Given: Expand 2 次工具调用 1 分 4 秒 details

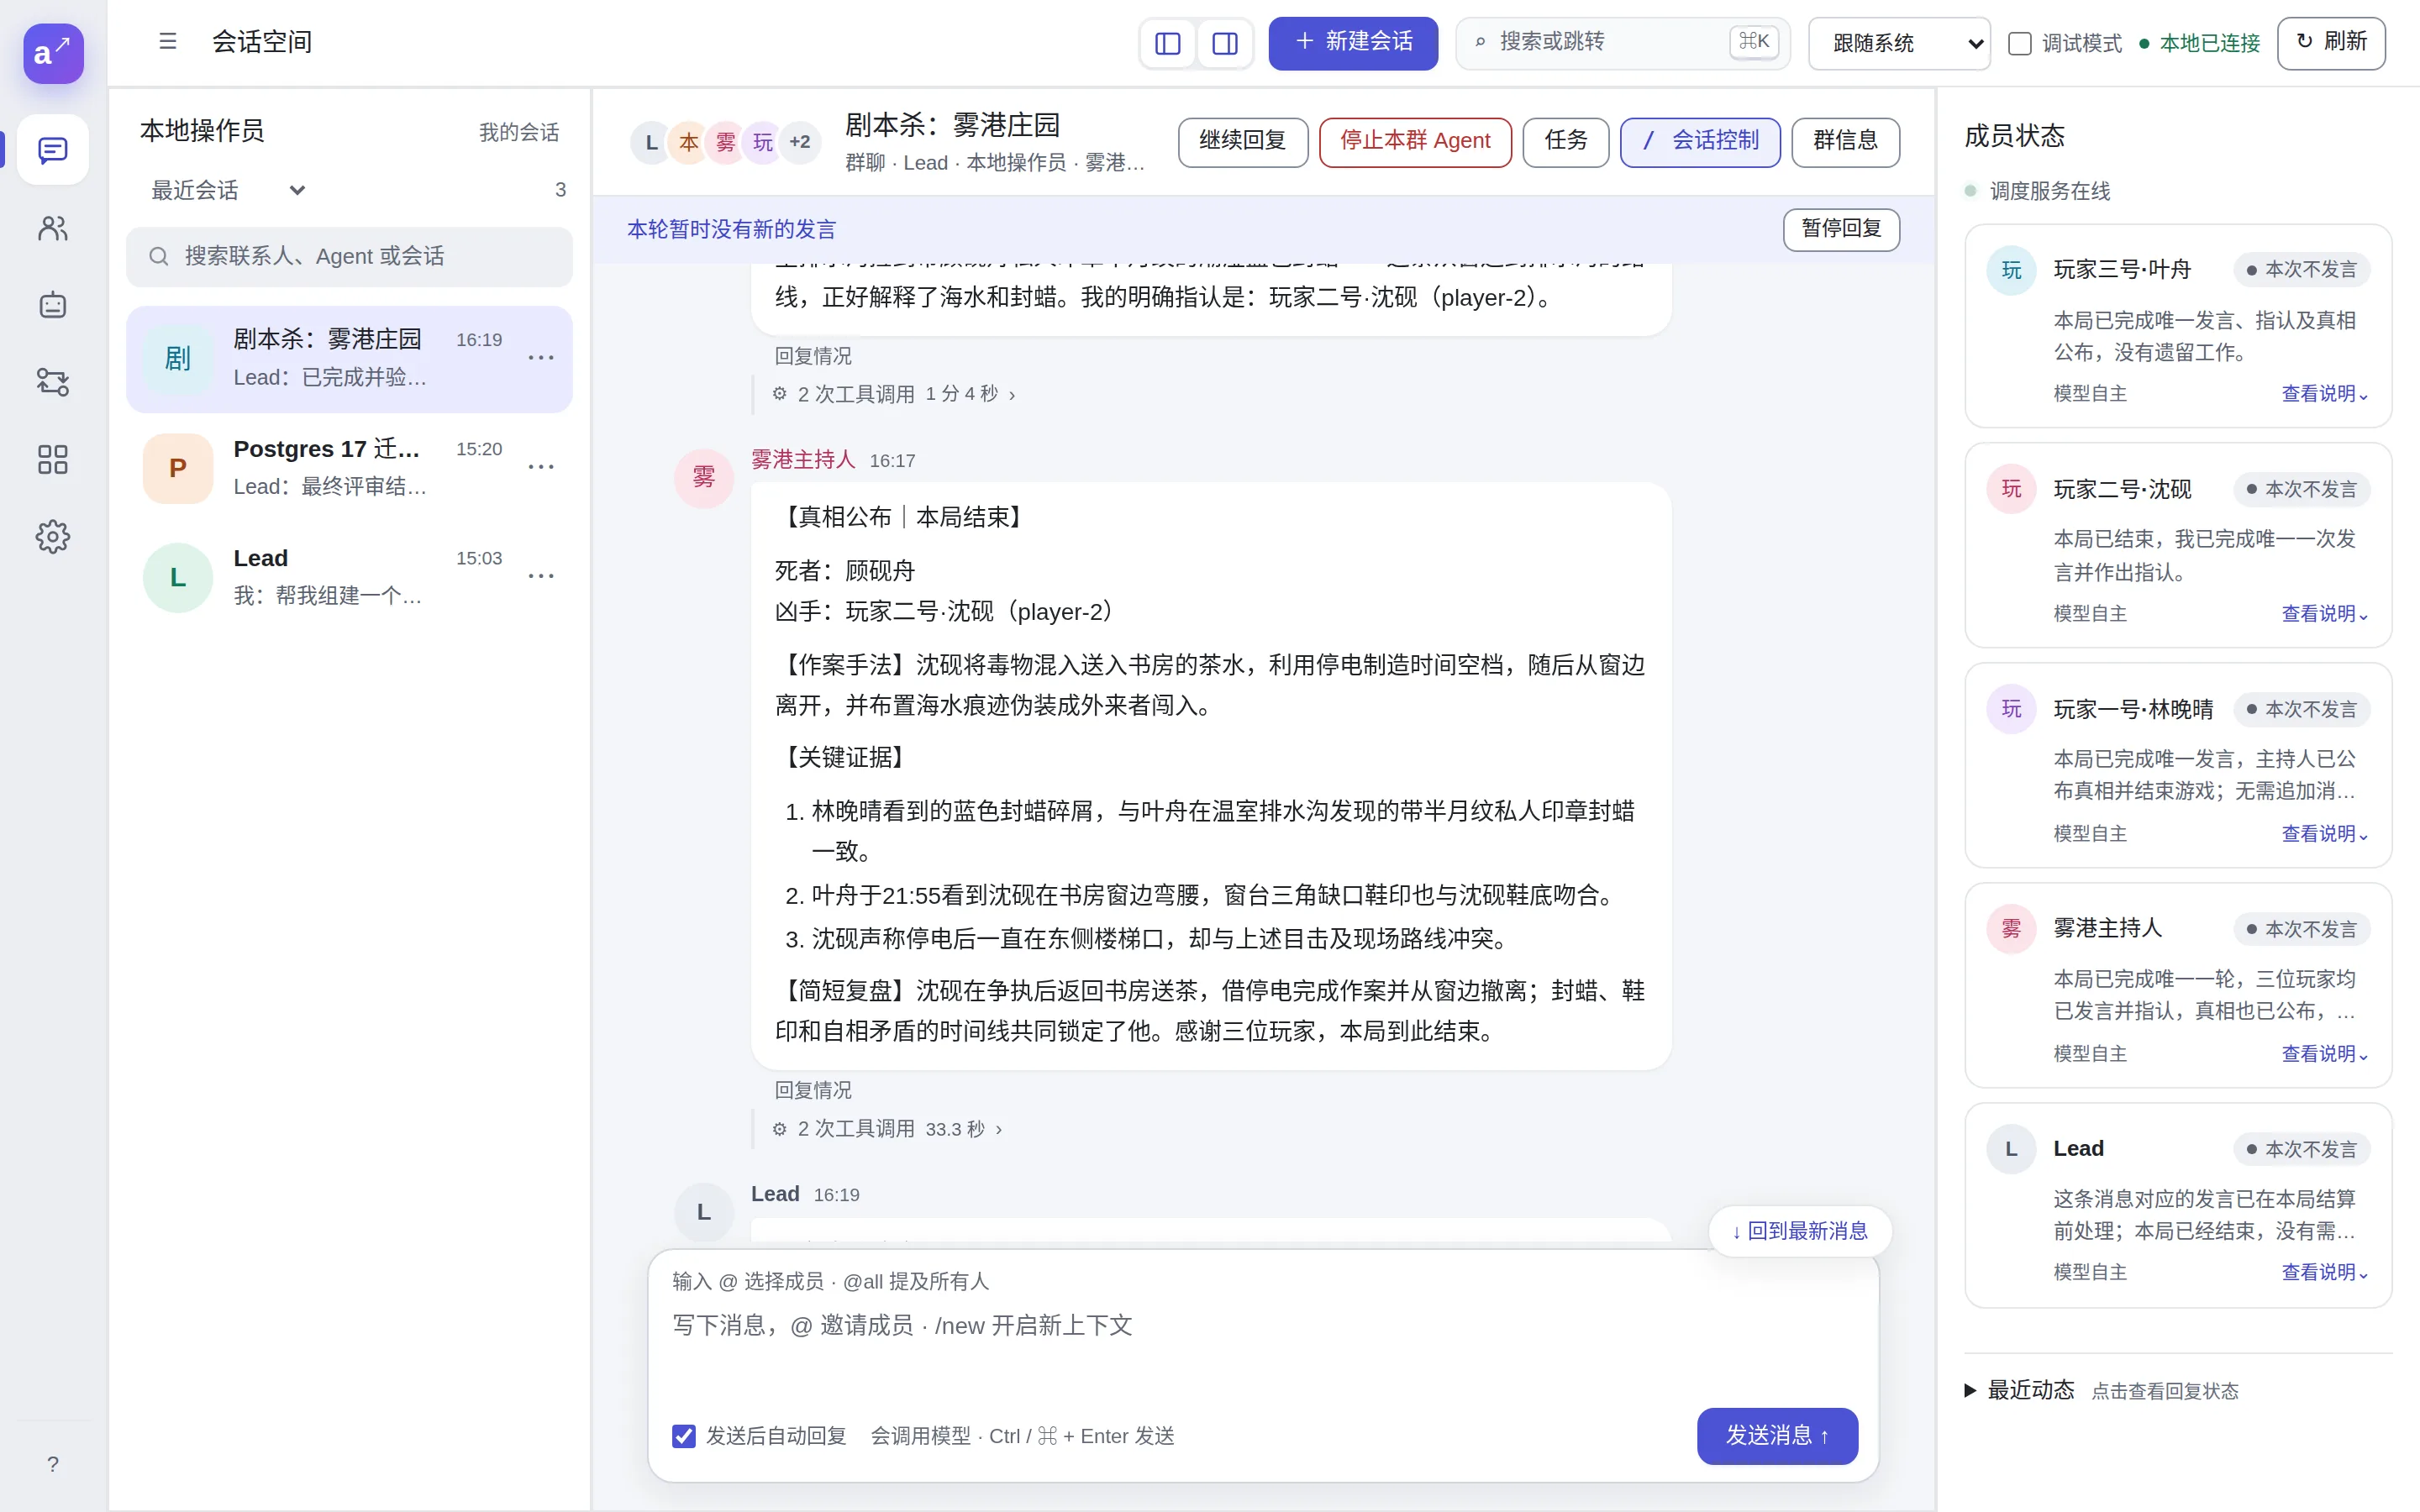Looking at the screenshot, I should [x=894, y=394].
